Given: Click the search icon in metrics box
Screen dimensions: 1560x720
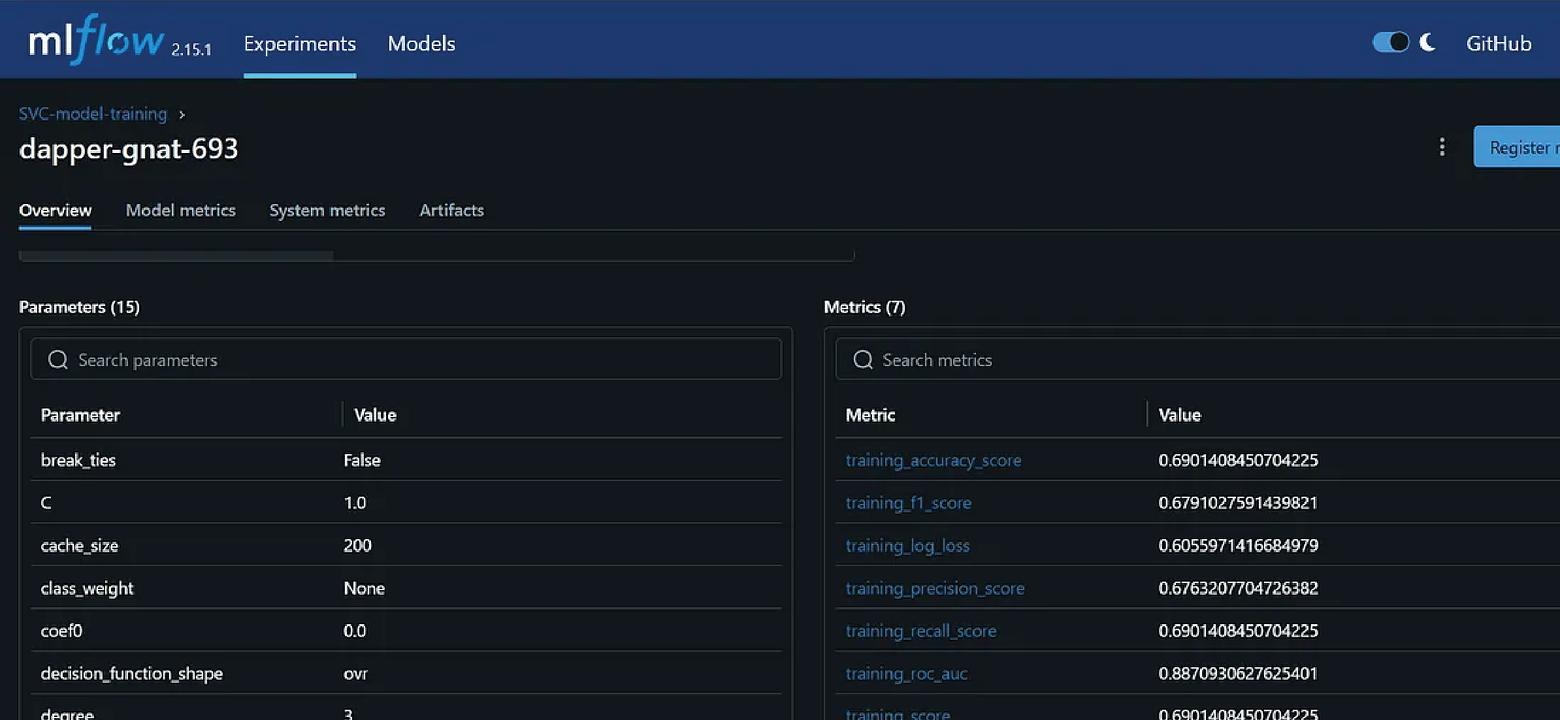Looking at the screenshot, I should [863, 360].
